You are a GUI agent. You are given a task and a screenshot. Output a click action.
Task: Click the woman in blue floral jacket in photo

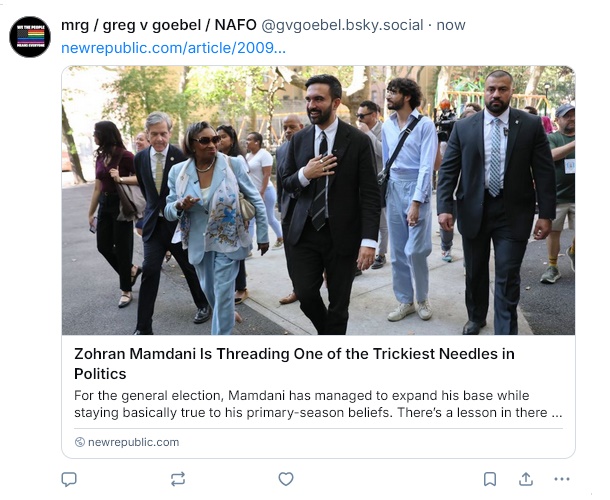[213, 210]
